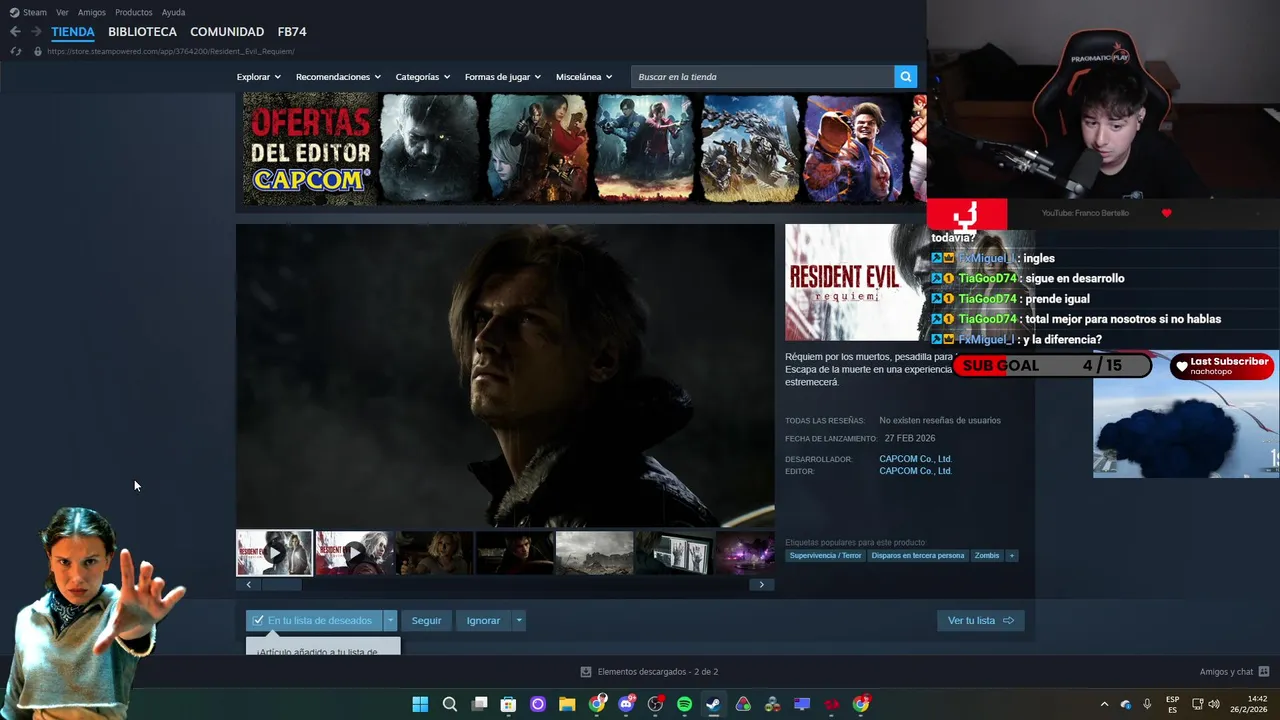Click the microphone icon in system tray

1147,704
